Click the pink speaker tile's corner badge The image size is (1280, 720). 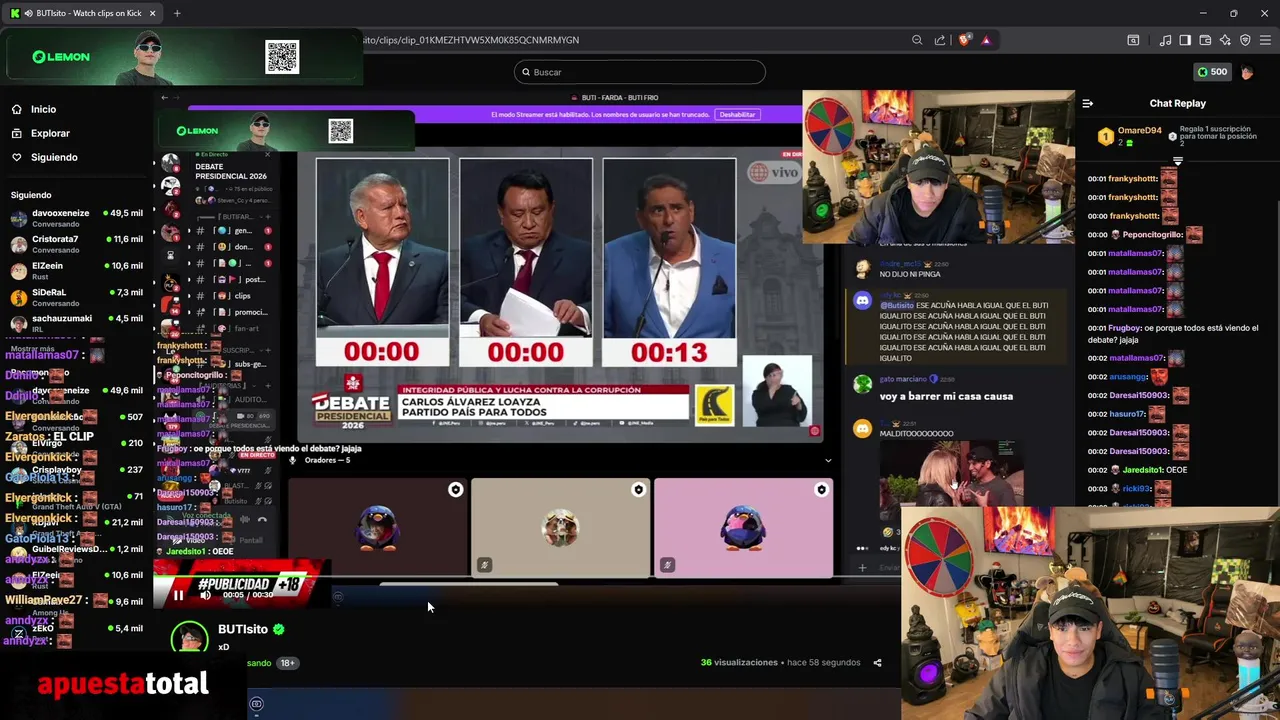[821, 490]
